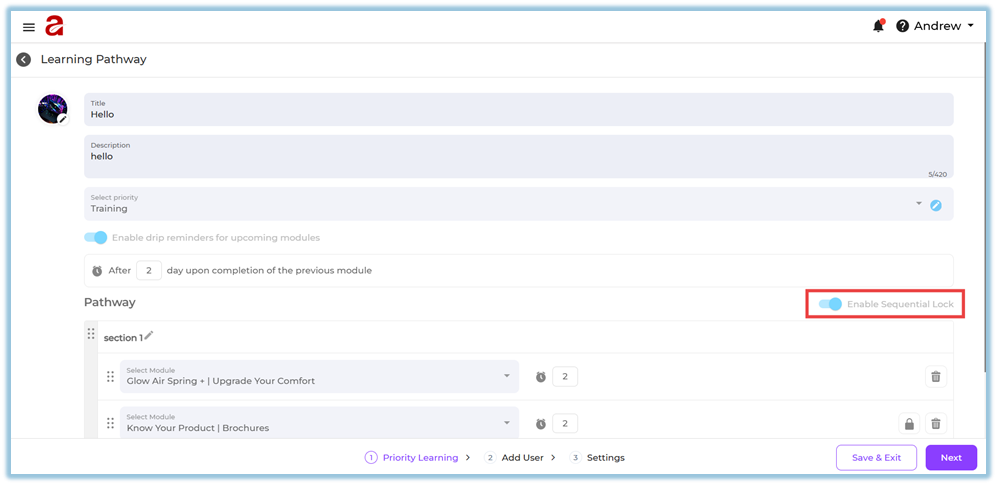Click lock icon on Know Your Product row
Viewport: 997px width, 485px height.
908,424
